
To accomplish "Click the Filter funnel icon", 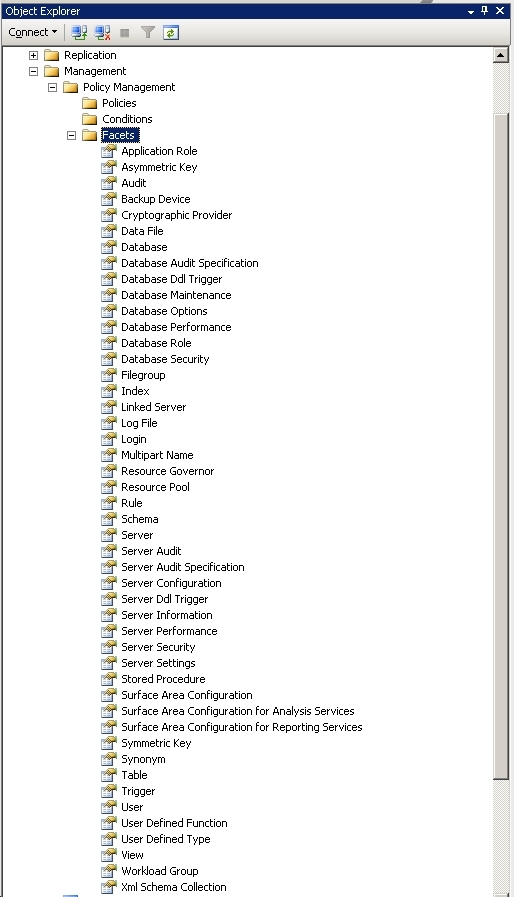I will [148, 33].
